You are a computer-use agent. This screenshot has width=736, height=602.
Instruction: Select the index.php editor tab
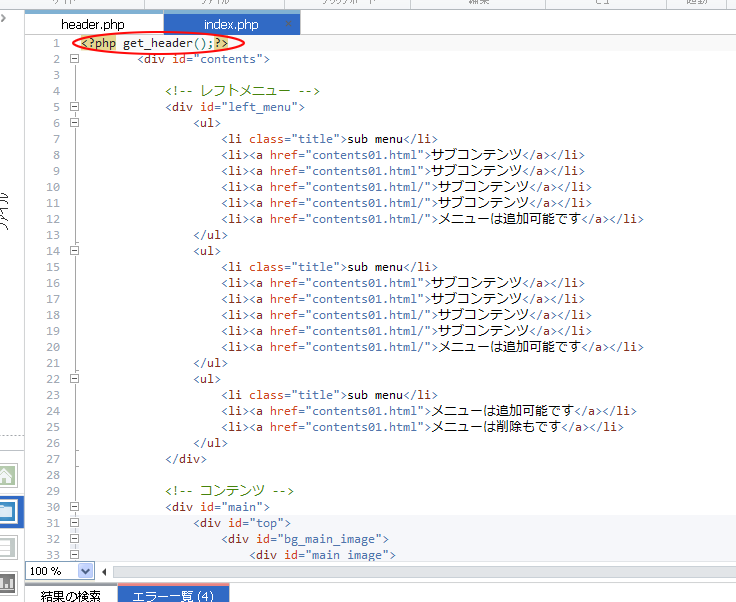230,24
